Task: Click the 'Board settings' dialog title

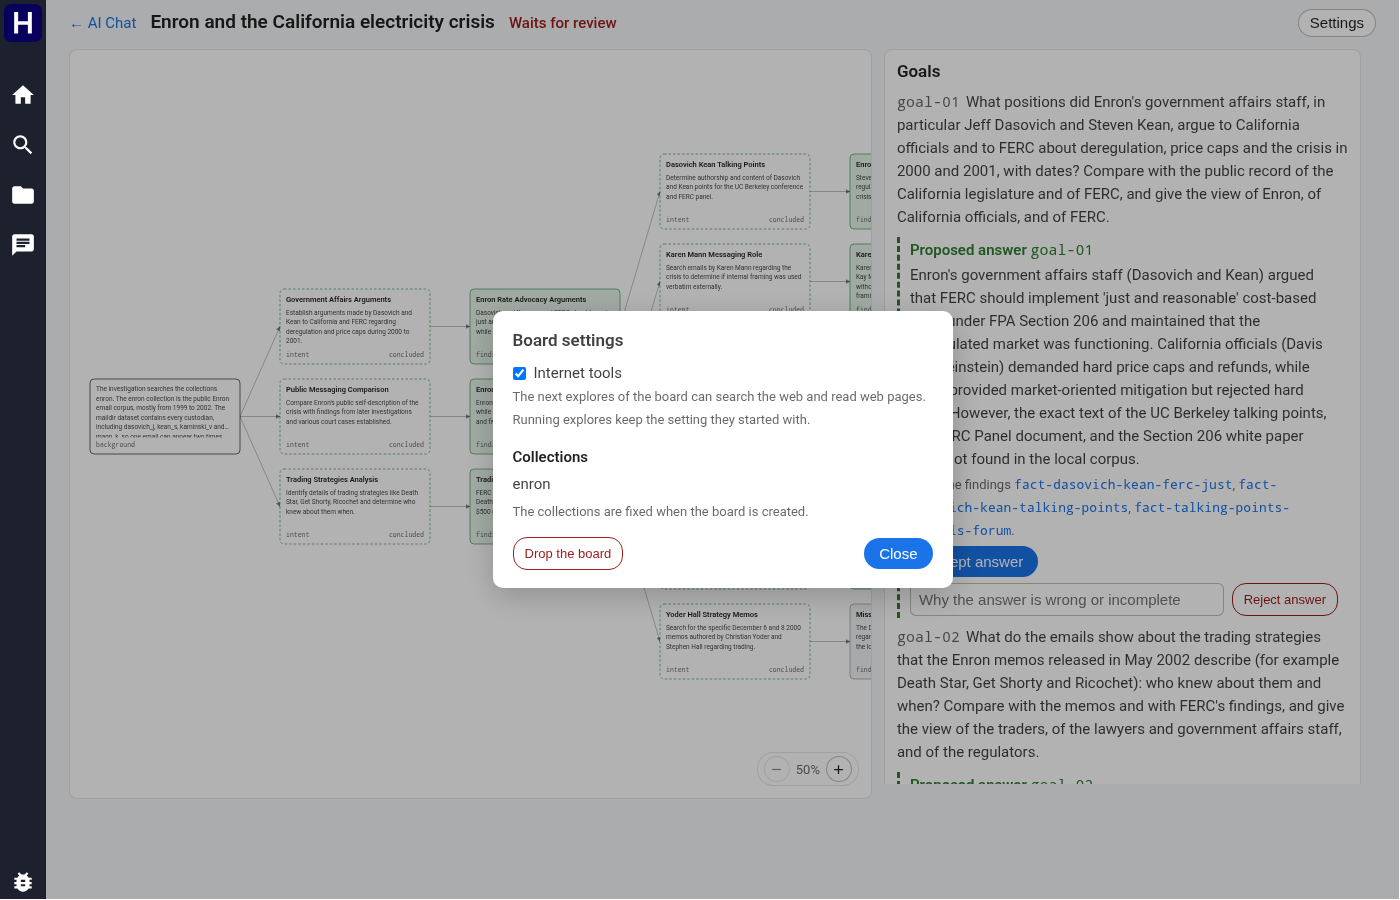Action: [568, 341]
